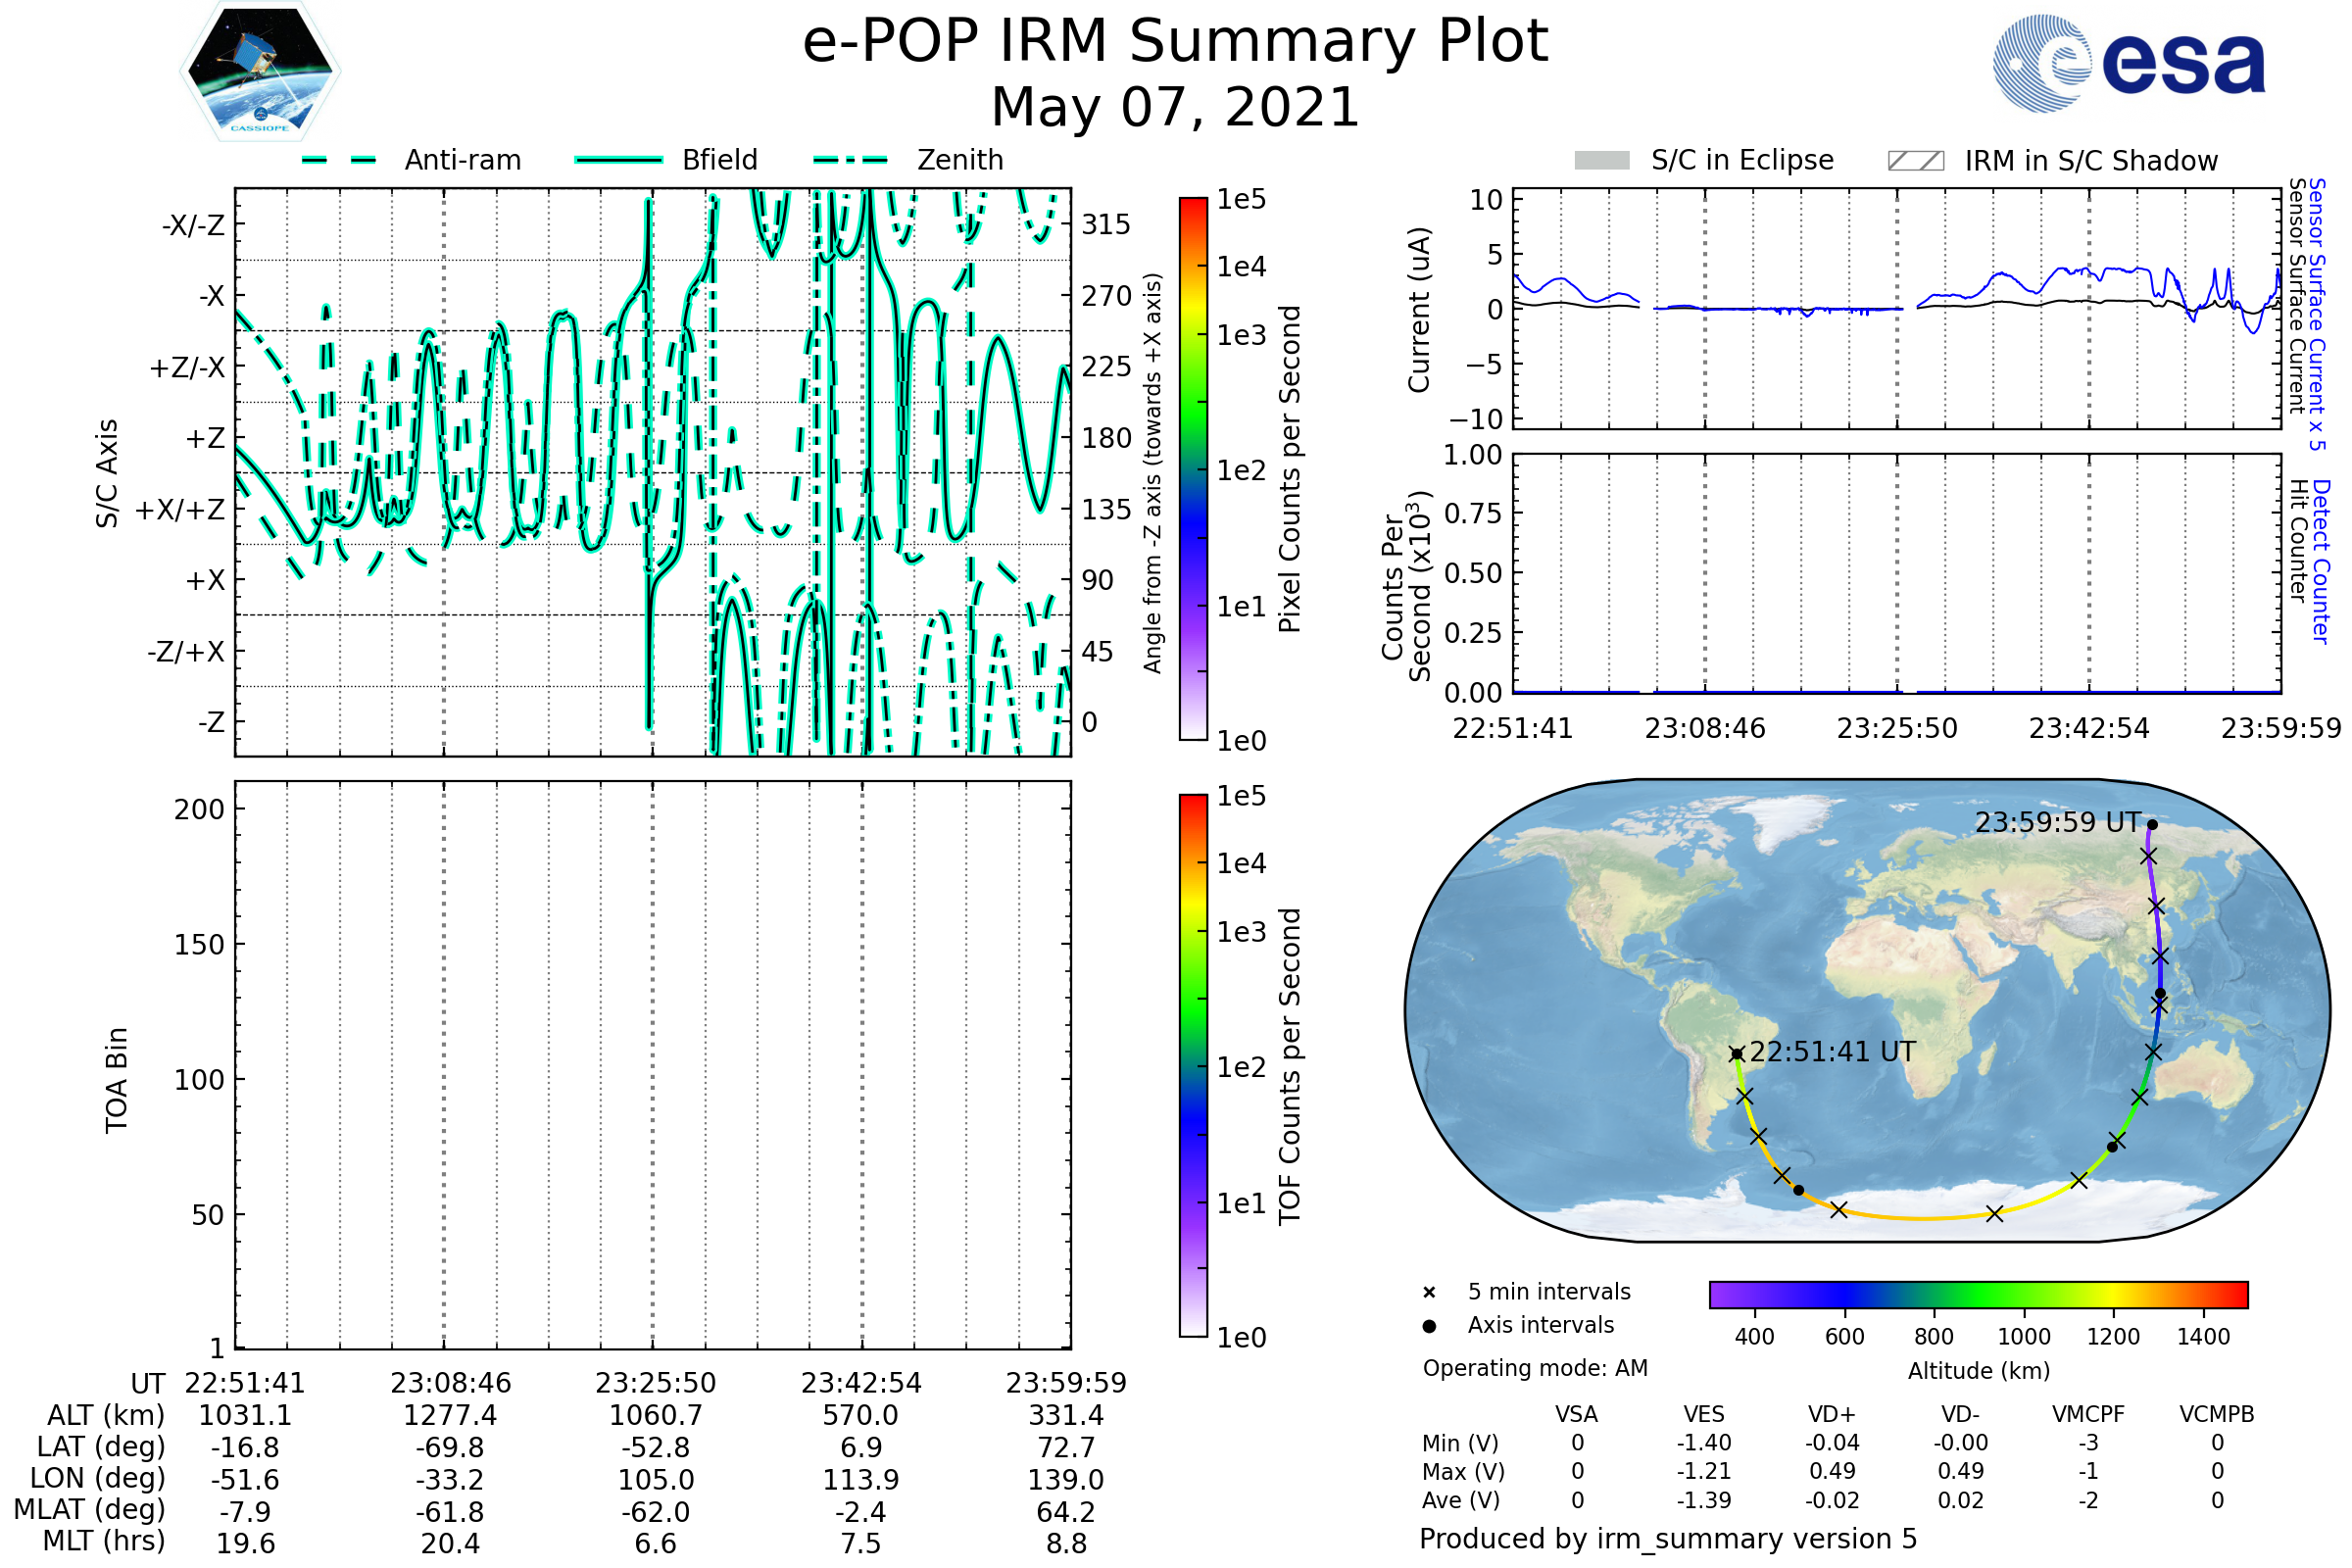Click the S/C in Eclipse gray legend patch

(1602, 161)
